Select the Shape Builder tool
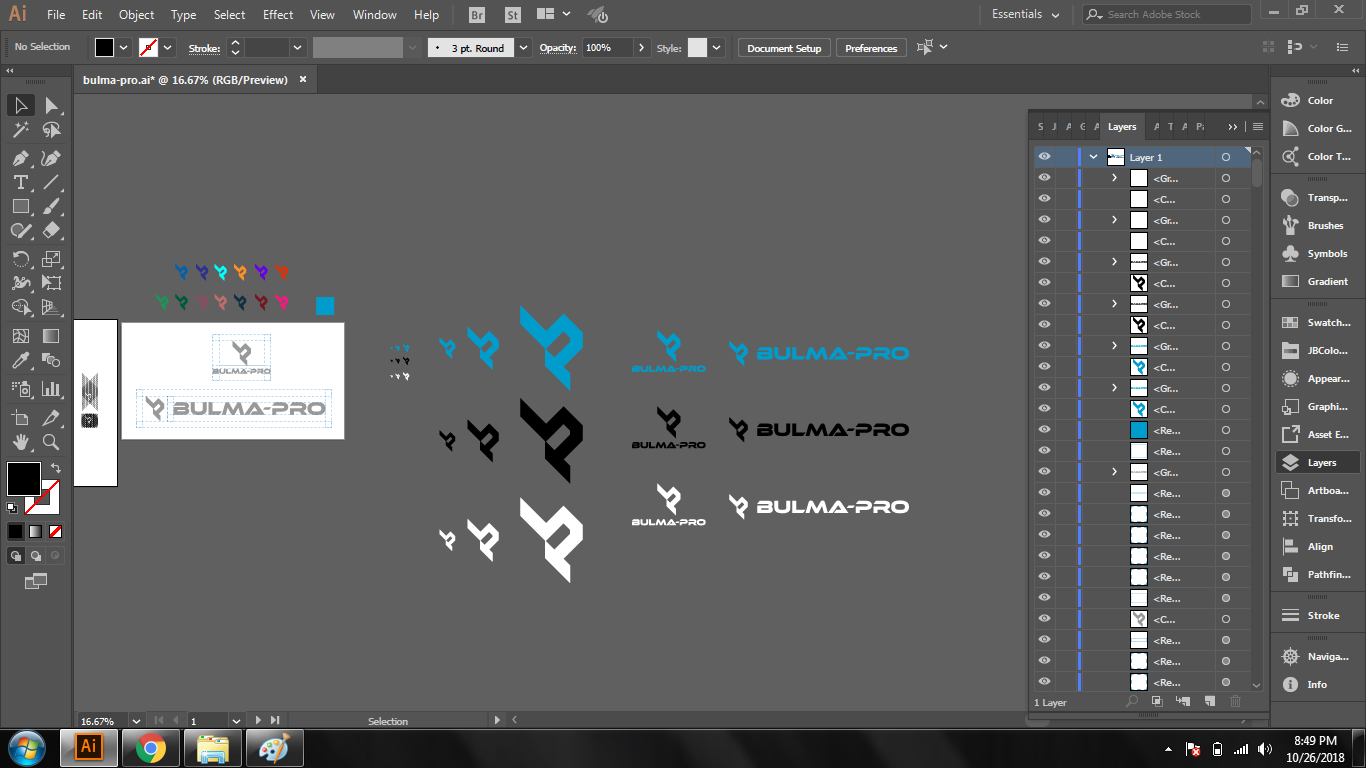This screenshot has height=768, width=1366. pos(21,307)
